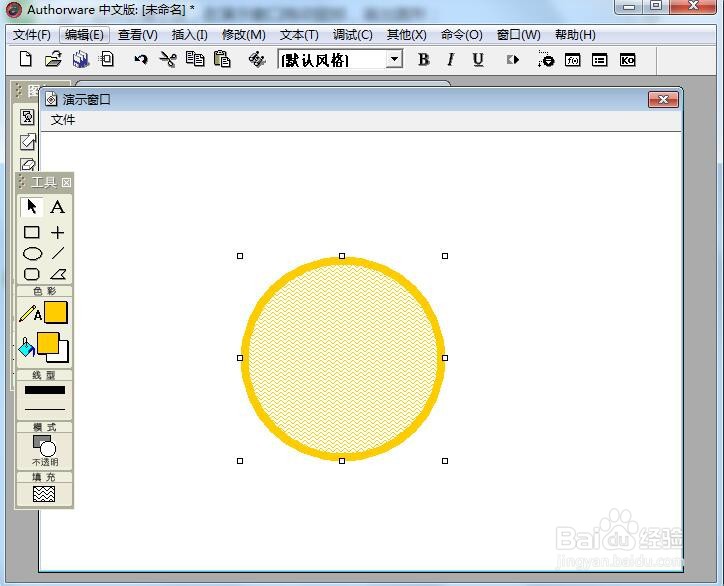Open the 其他(X) menu
The height and width of the screenshot is (586, 724).
pyautogui.click(x=406, y=35)
